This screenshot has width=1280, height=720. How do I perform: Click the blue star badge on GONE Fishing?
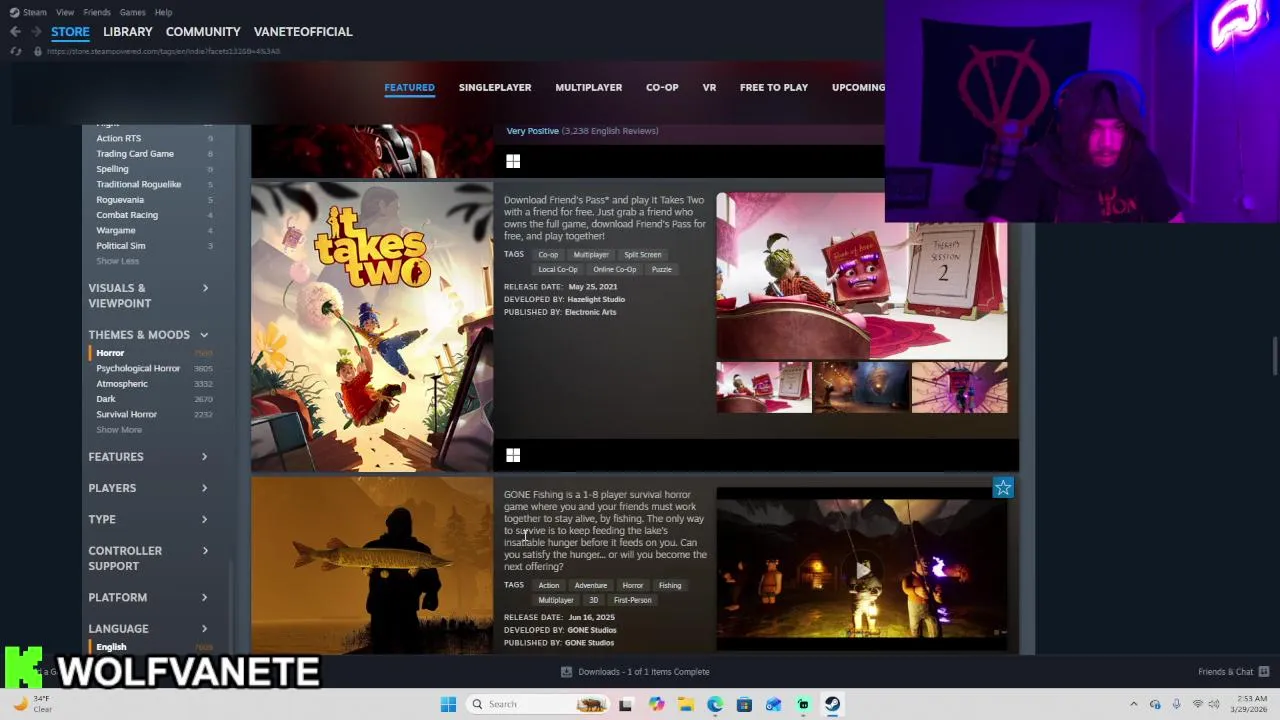pyautogui.click(x=1003, y=487)
